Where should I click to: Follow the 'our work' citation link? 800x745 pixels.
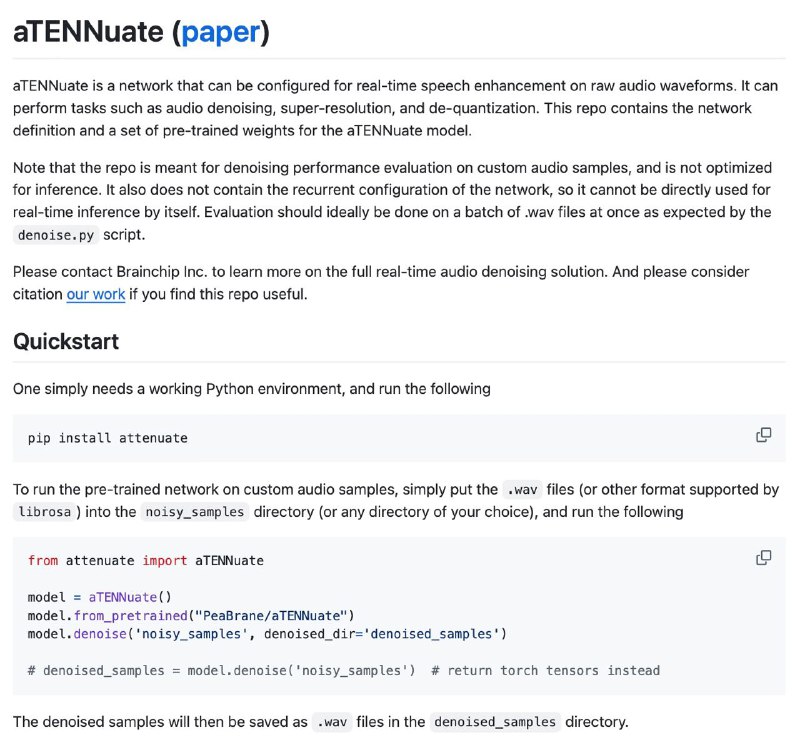pyautogui.click(x=96, y=294)
